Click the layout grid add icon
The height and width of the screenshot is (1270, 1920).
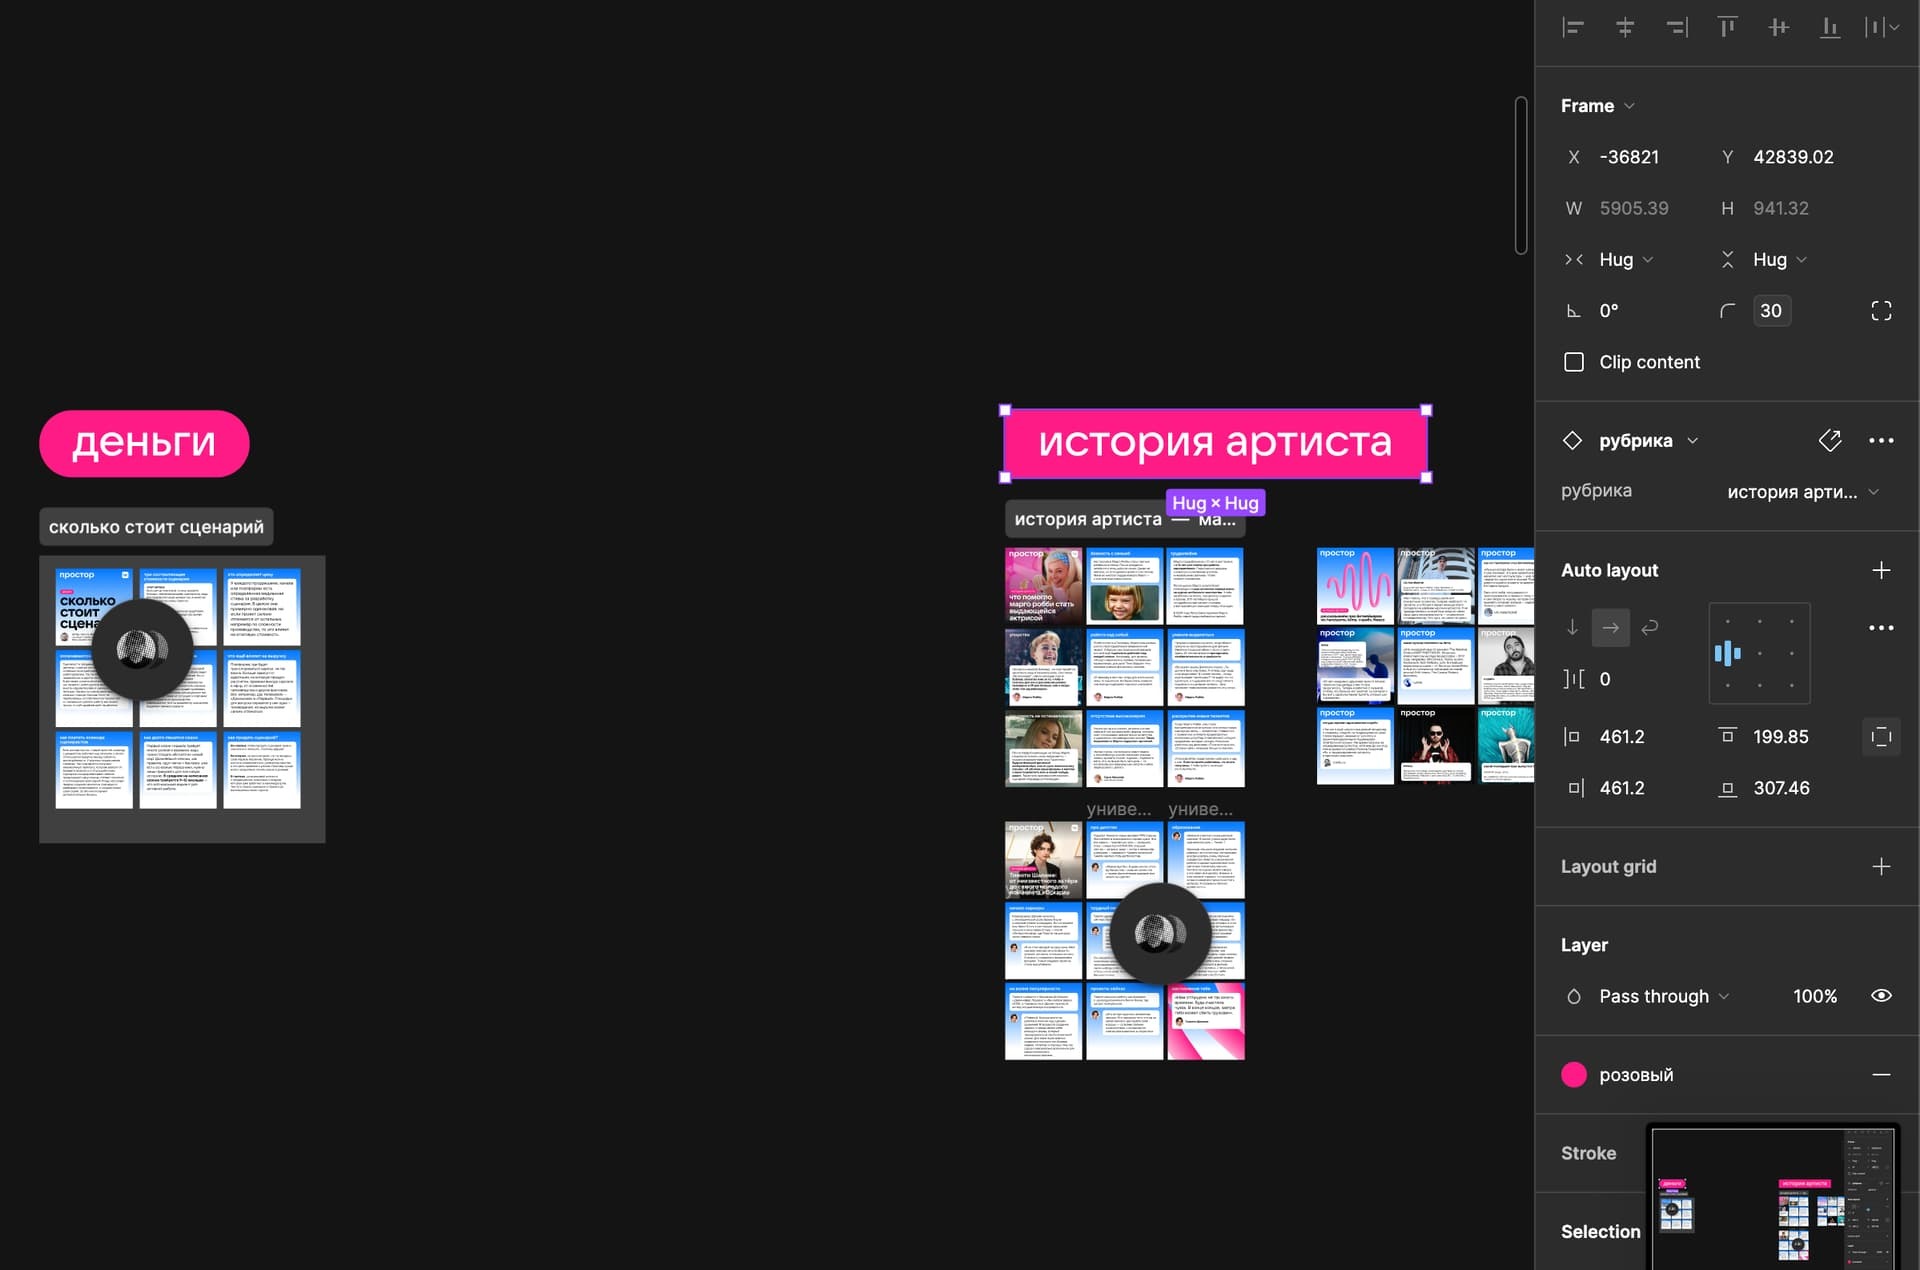click(1880, 866)
